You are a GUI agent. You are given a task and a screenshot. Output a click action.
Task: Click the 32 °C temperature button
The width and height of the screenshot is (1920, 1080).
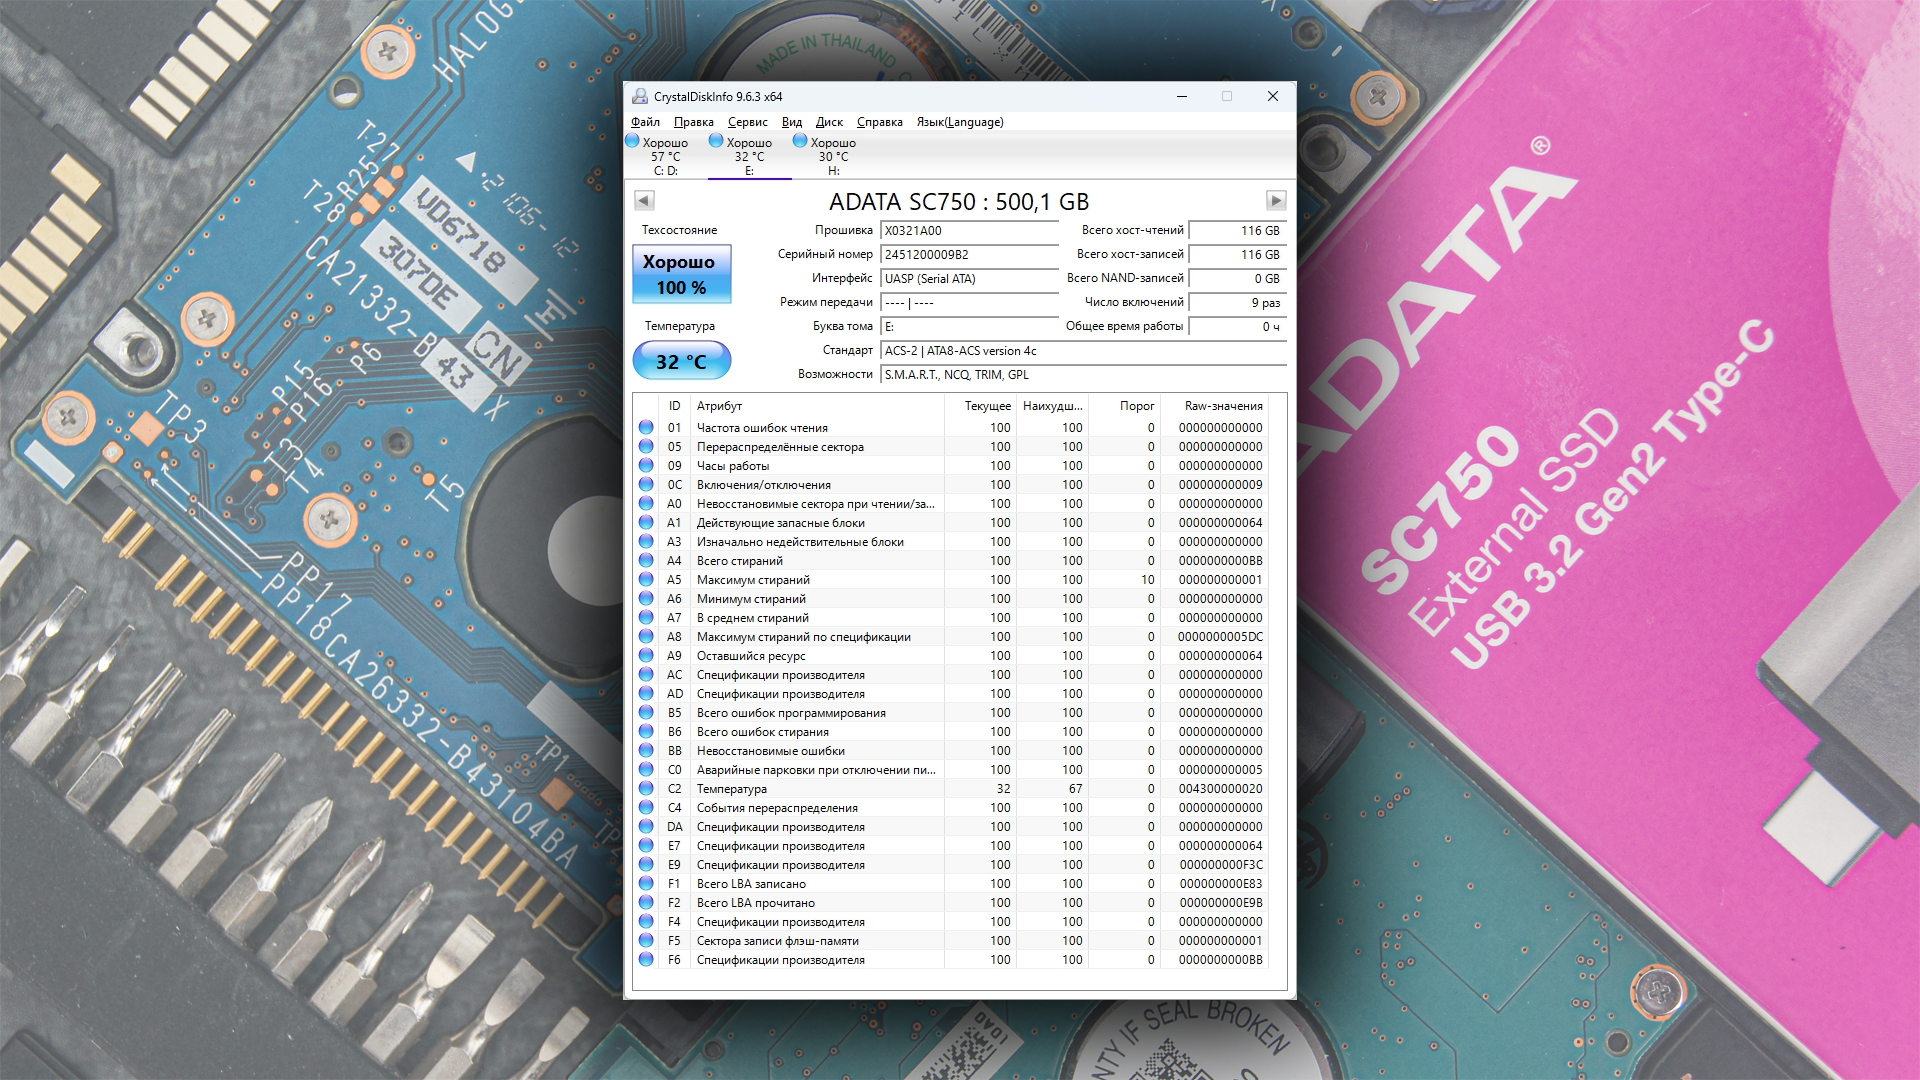681,362
